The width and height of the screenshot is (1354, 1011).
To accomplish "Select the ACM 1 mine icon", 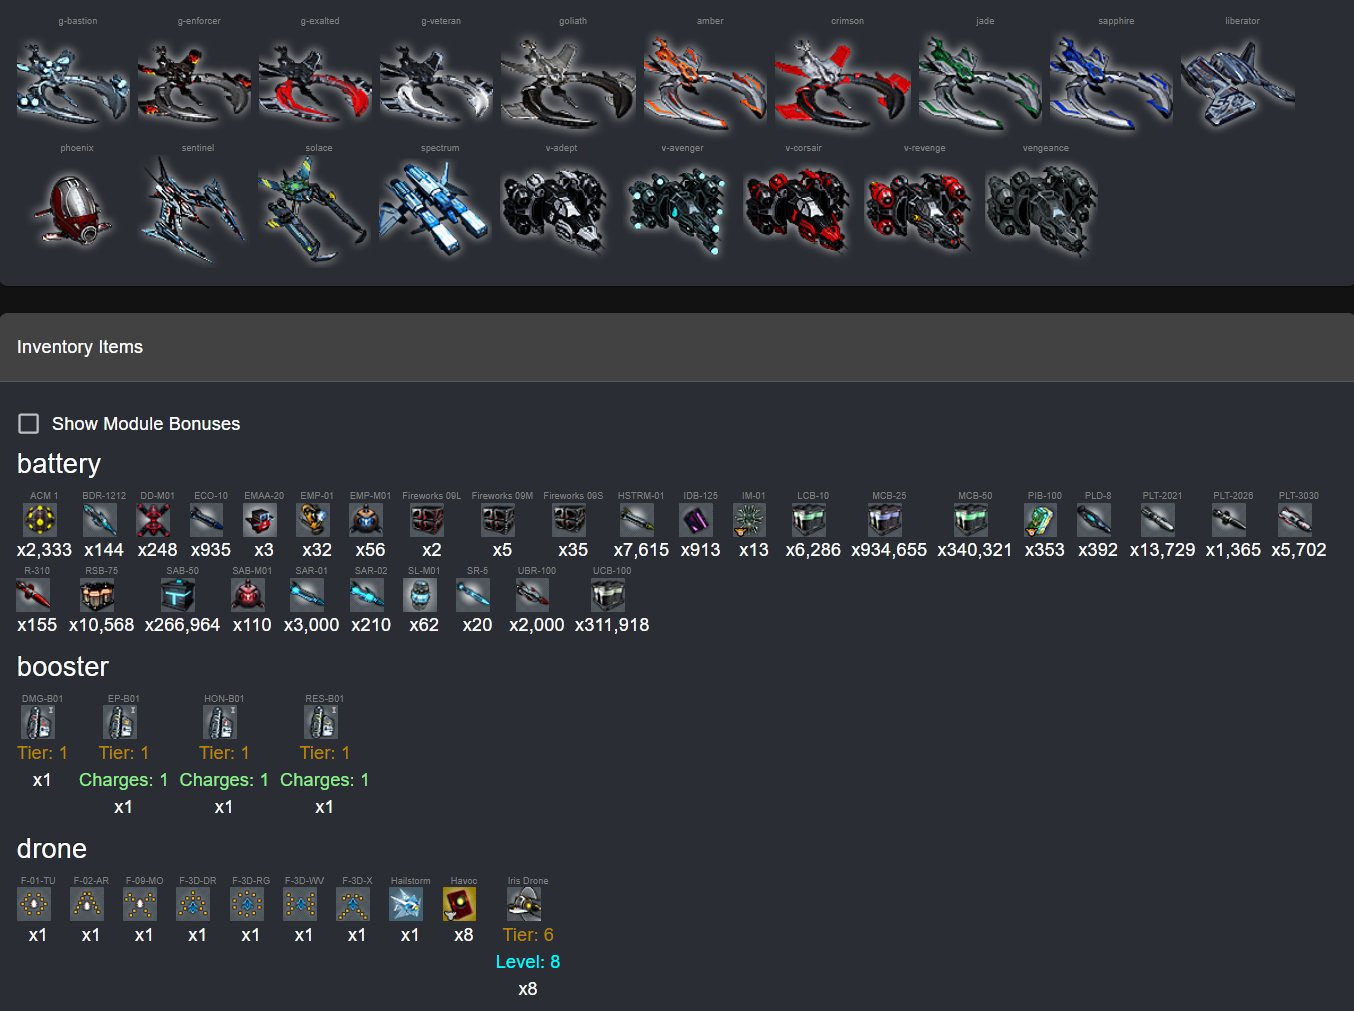I will 40,520.
